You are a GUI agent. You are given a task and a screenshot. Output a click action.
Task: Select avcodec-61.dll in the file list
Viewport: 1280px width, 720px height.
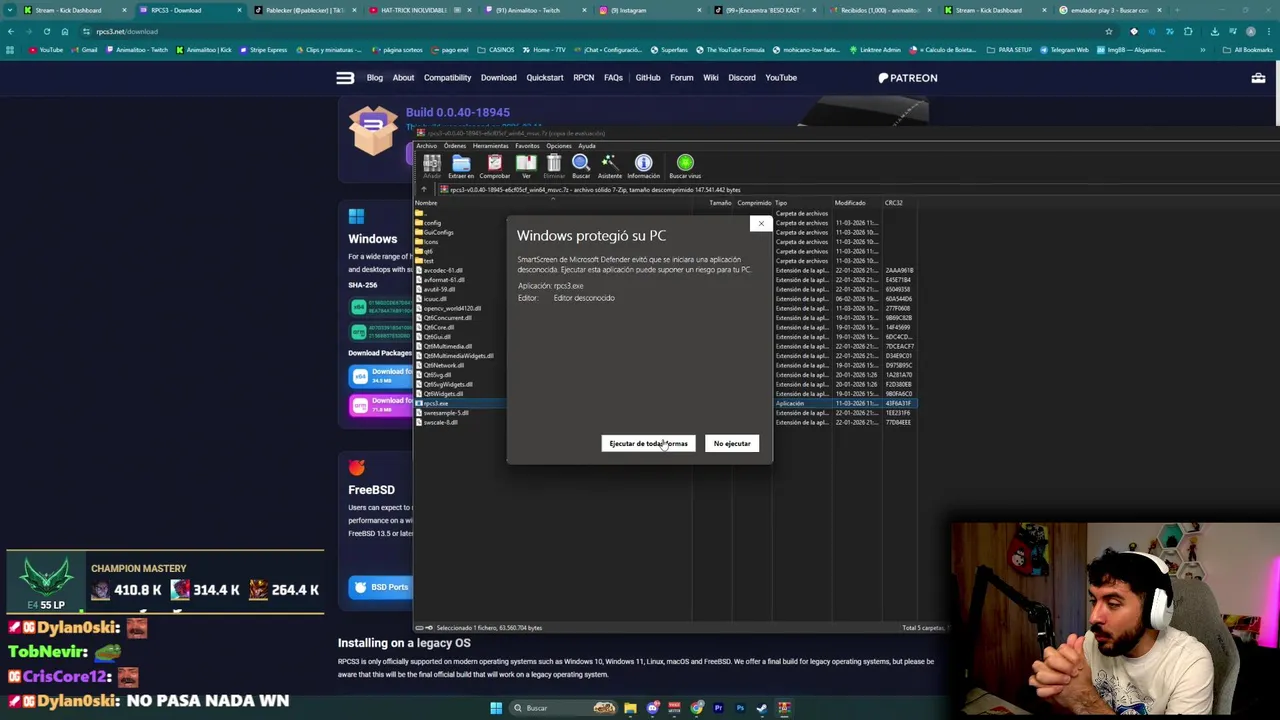point(442,270)
